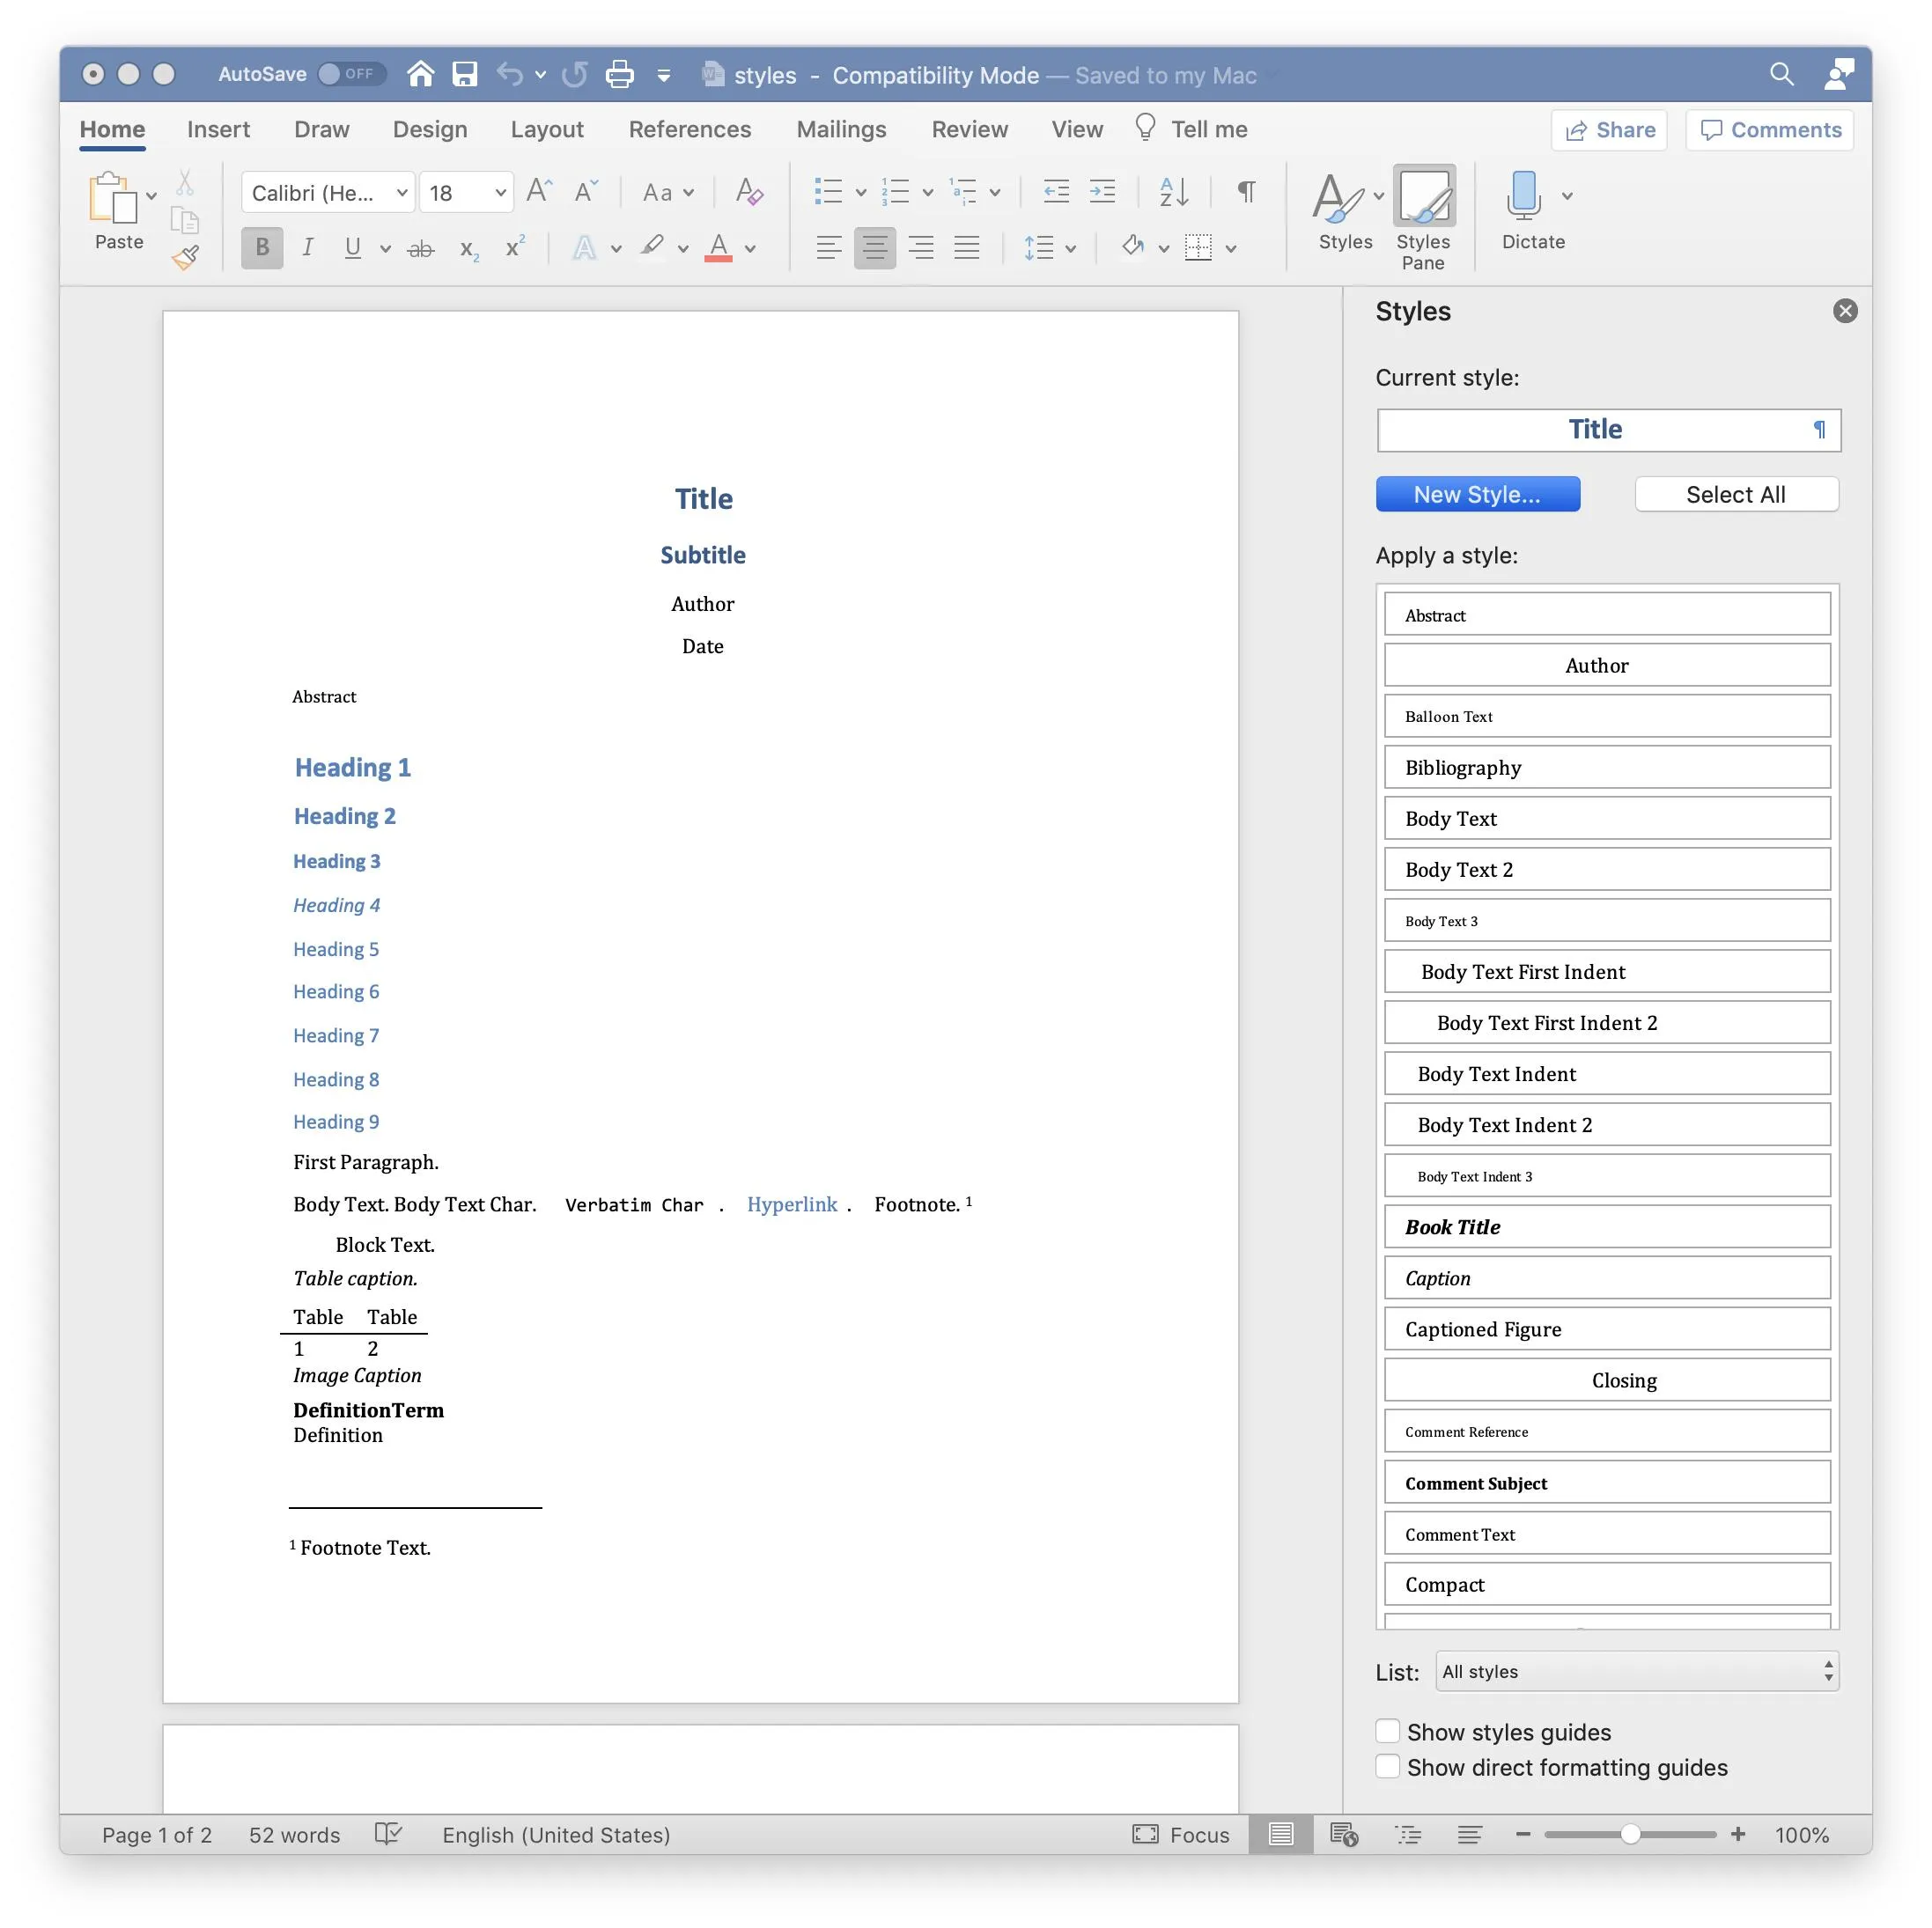
Task: Click the Sort A-Z icon
Action: point(1173,191)
